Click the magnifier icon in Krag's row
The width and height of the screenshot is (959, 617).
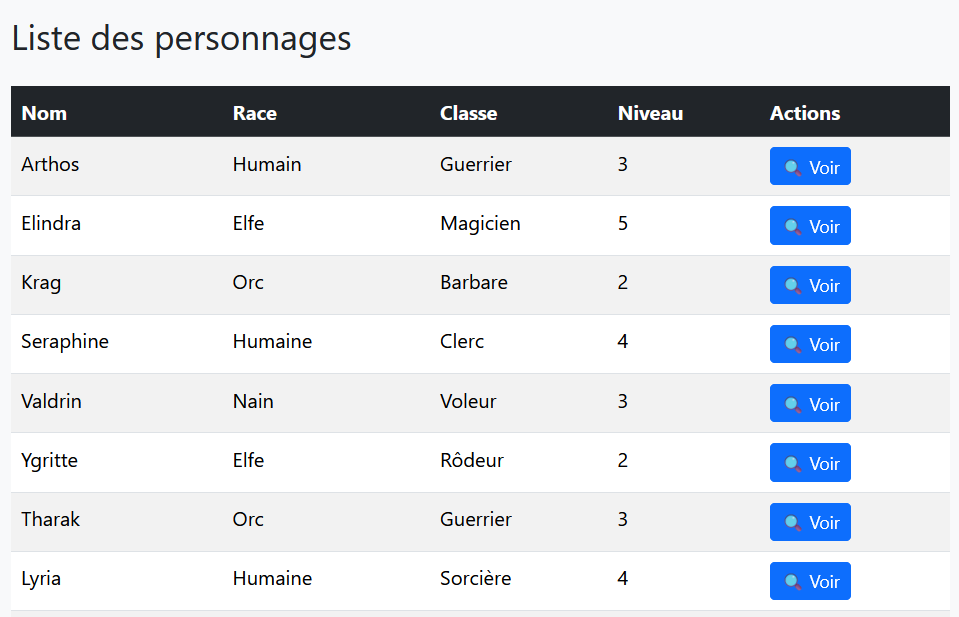click(793, 286)
